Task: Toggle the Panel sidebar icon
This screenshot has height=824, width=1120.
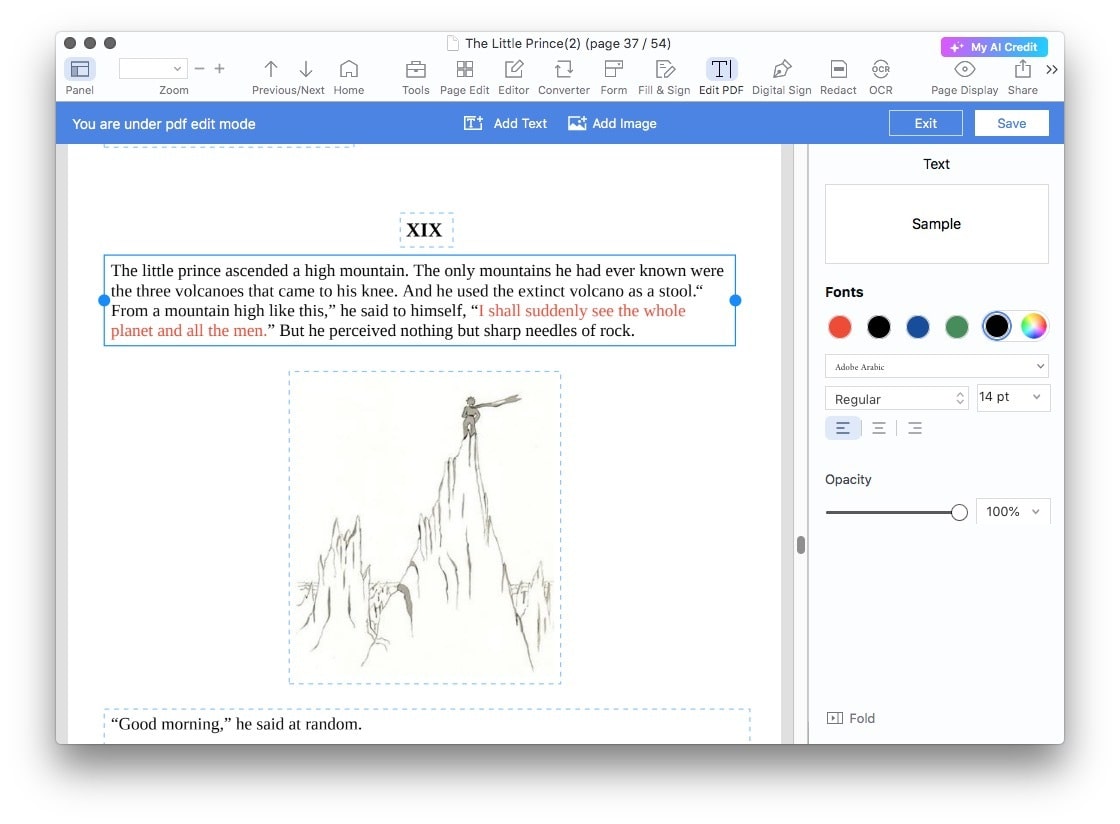Action: 79,69
